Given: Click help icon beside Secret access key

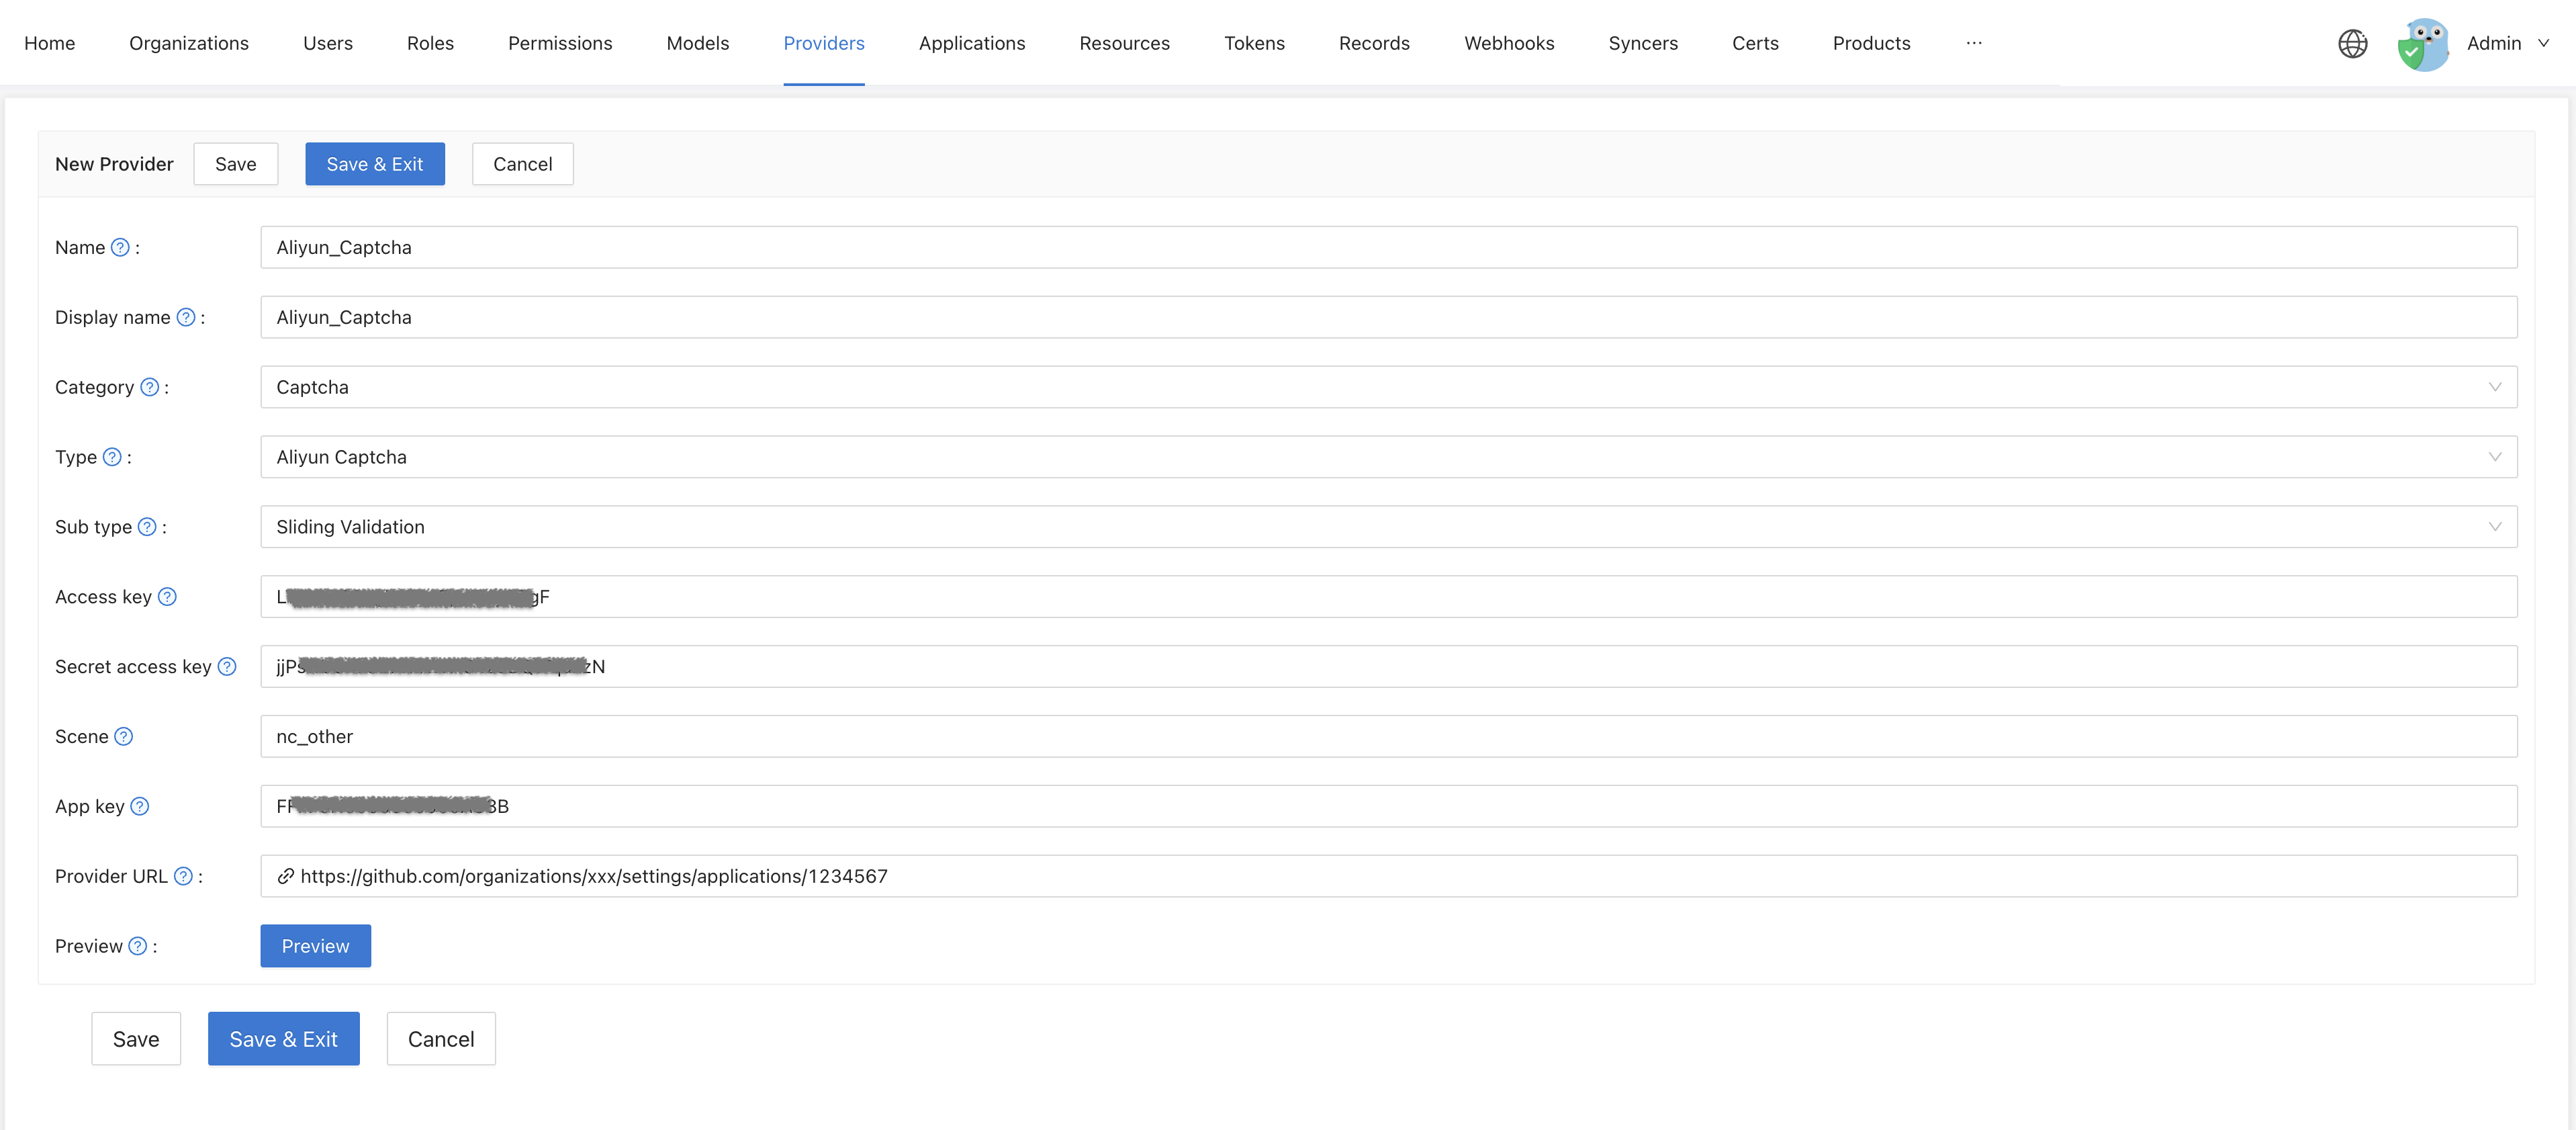Looking at the screenshot, I should [227, 667].
